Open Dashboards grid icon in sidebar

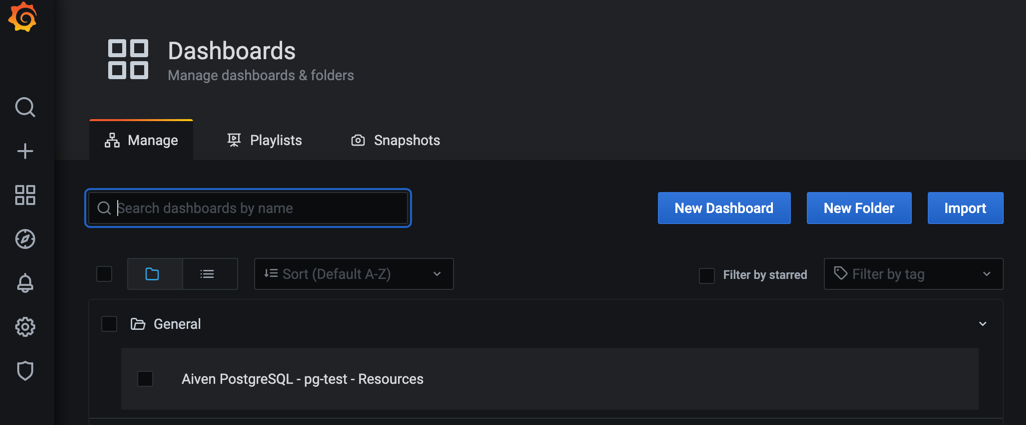click(25, 195)
